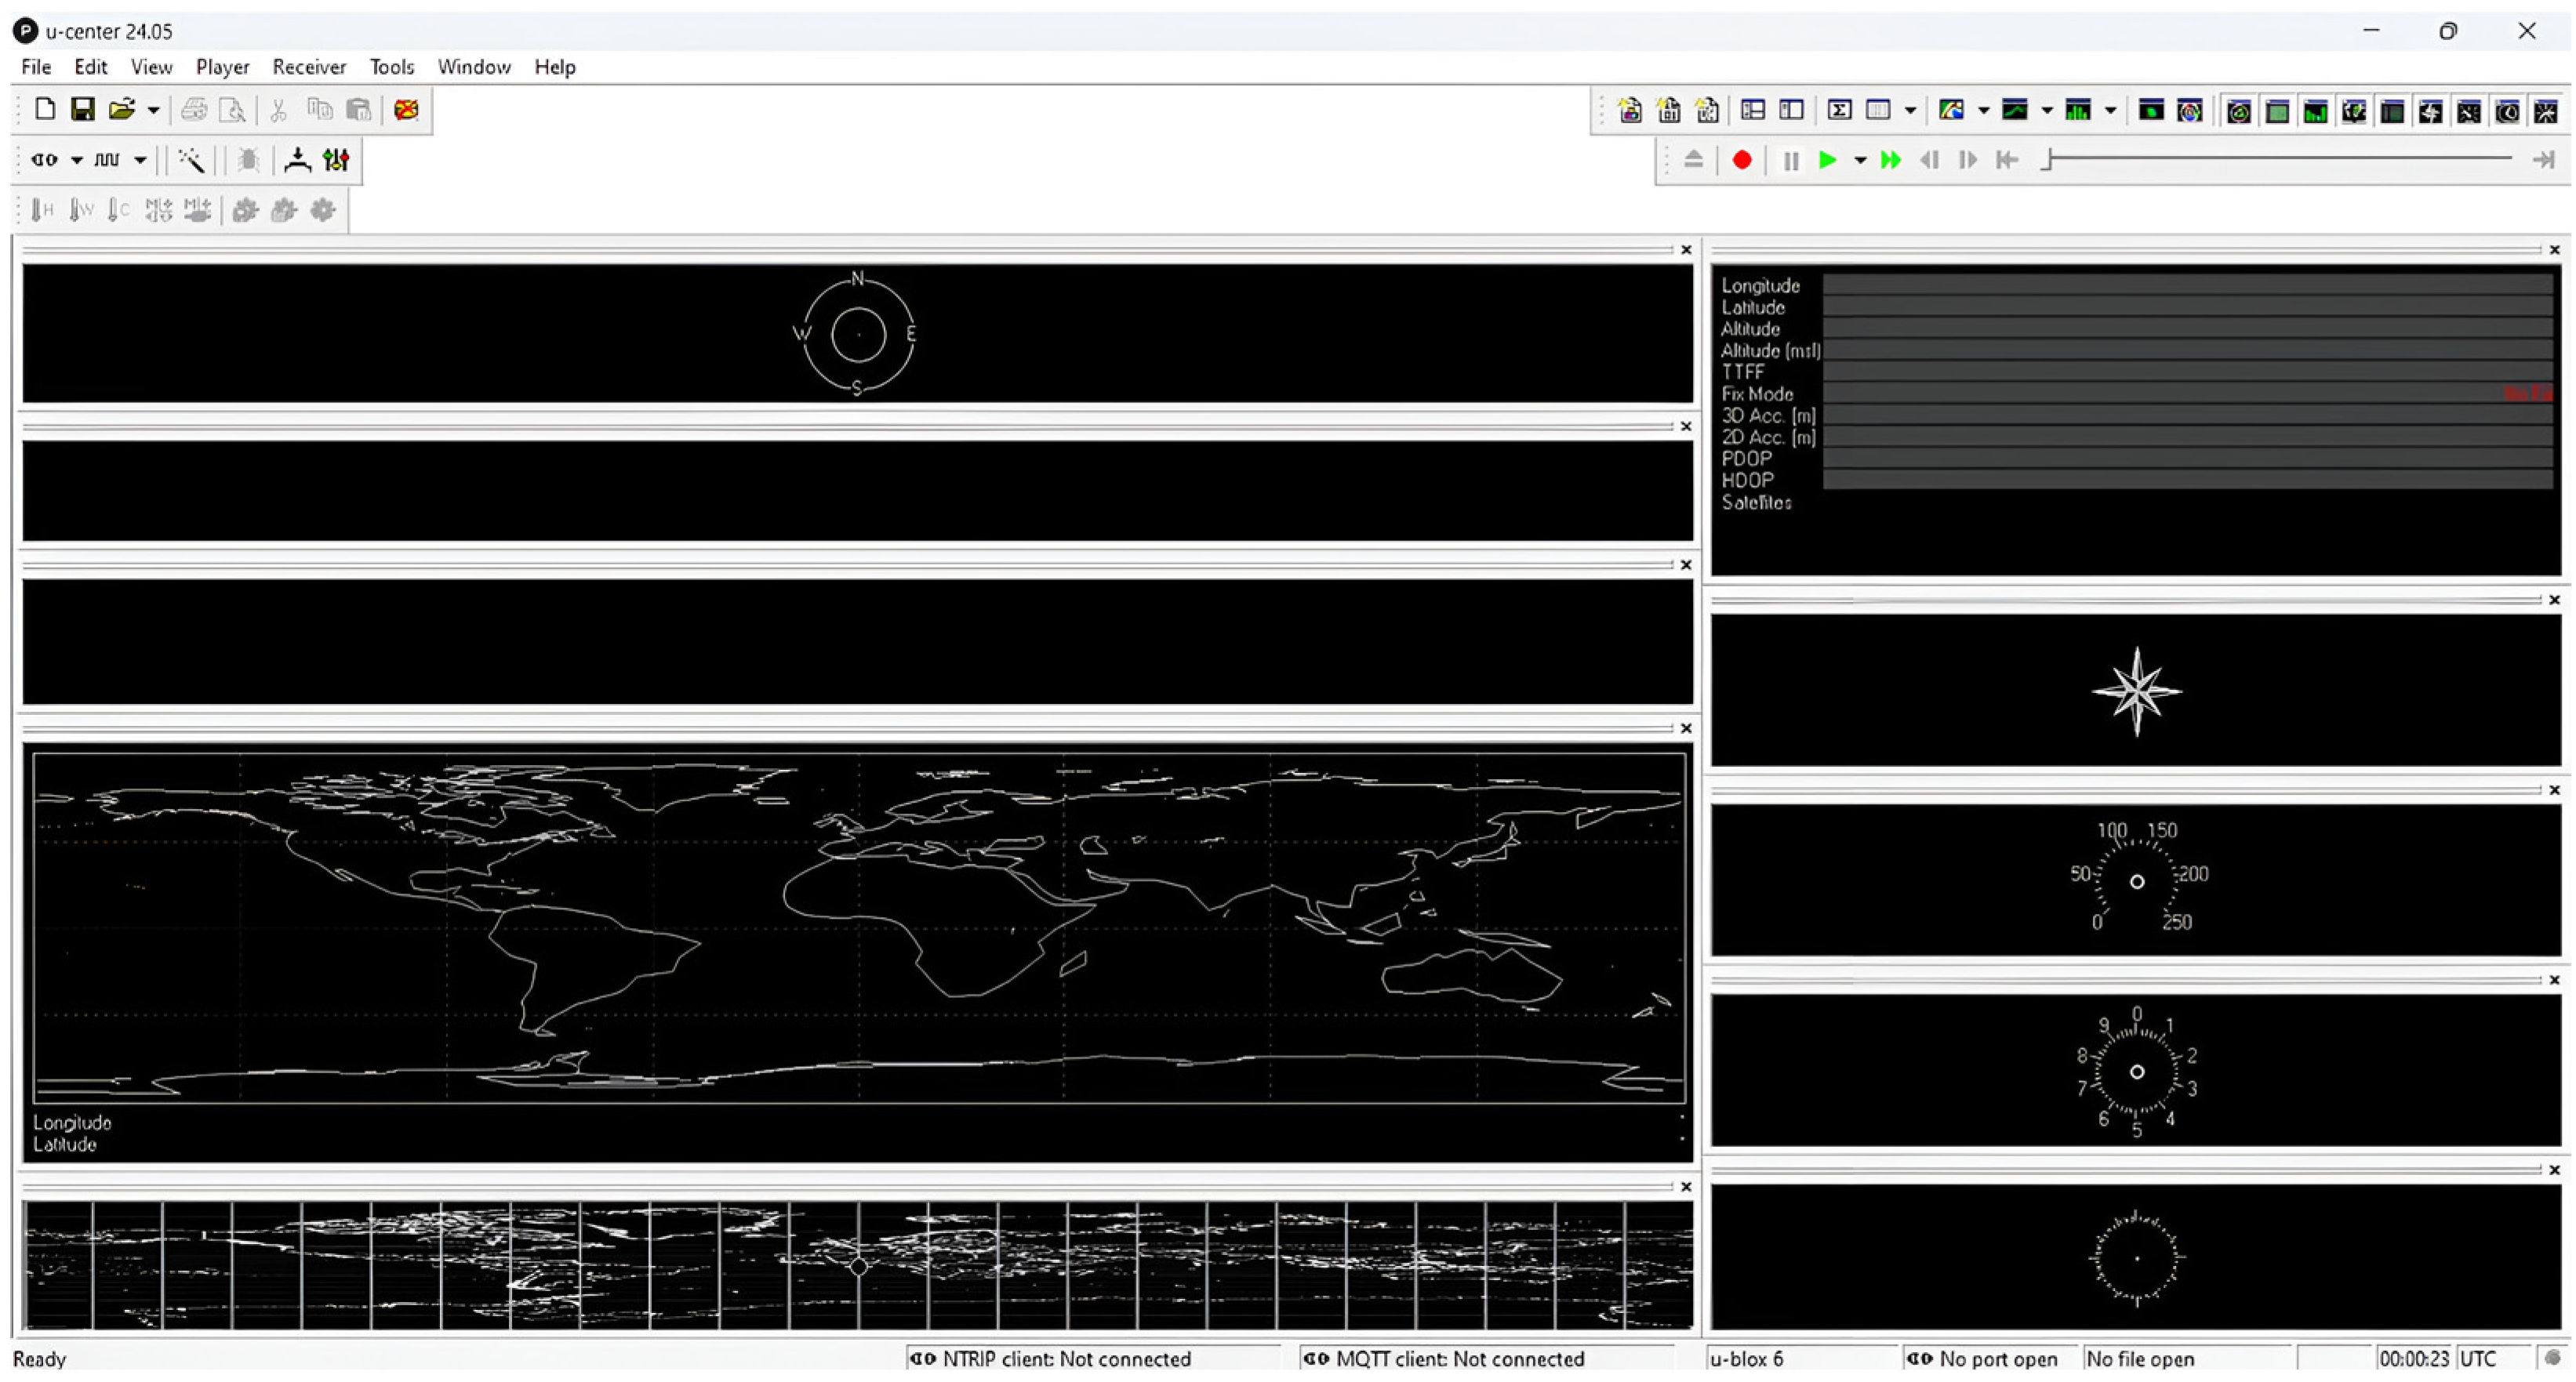Viewport: 2576px width, 1382px height.
Task: Expand the receiver port connection dropdown arrow
Action: [77, 160]
